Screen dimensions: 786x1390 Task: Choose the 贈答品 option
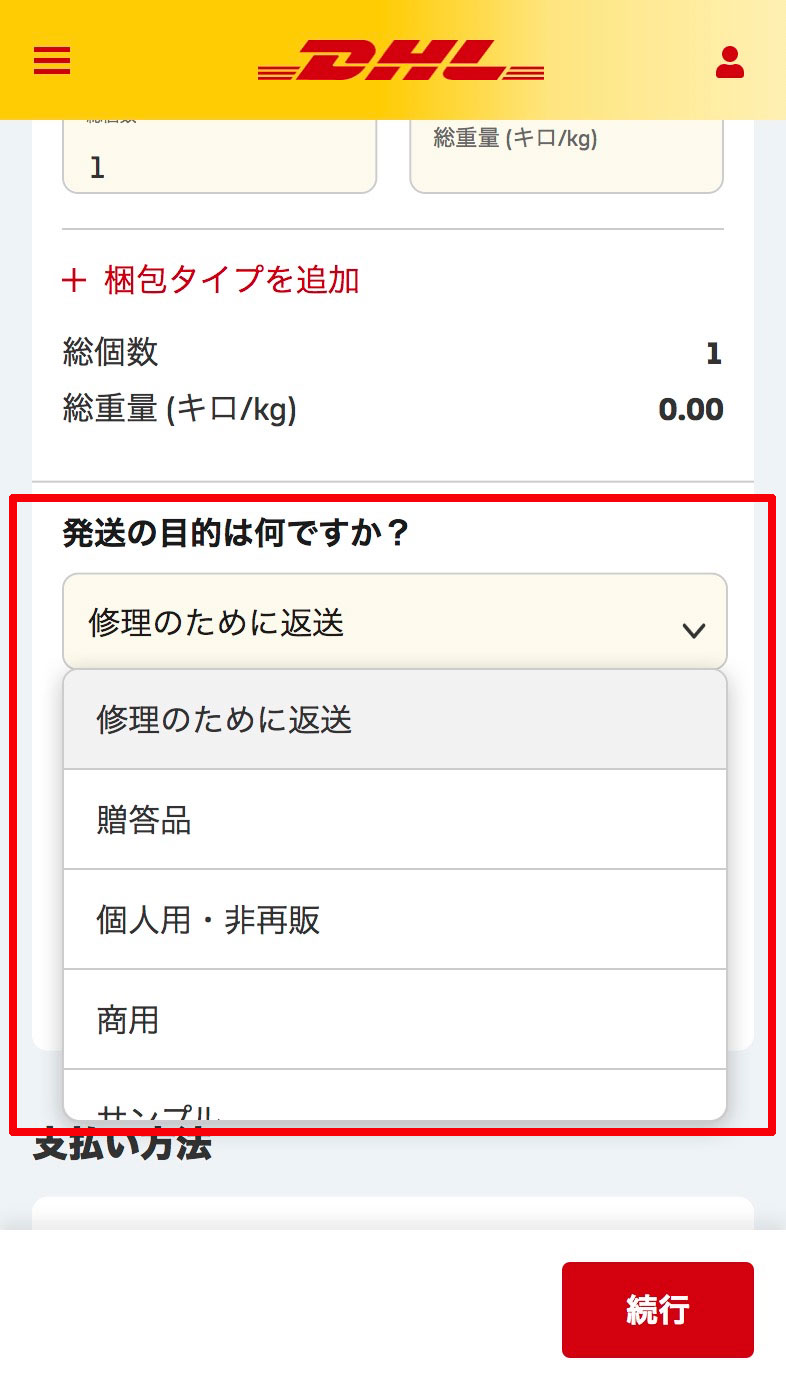(394, 820)
